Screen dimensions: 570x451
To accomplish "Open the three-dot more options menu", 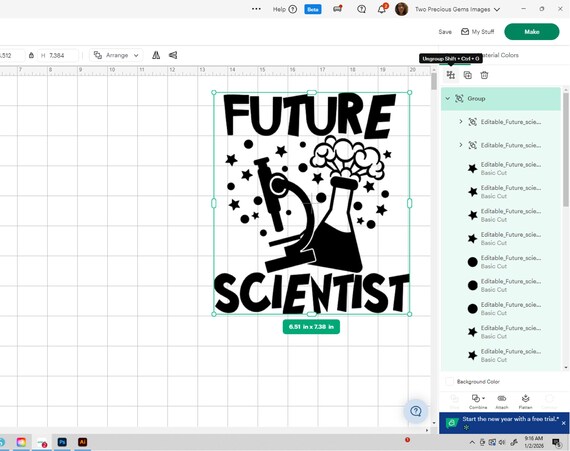I will tap(256, 9).
